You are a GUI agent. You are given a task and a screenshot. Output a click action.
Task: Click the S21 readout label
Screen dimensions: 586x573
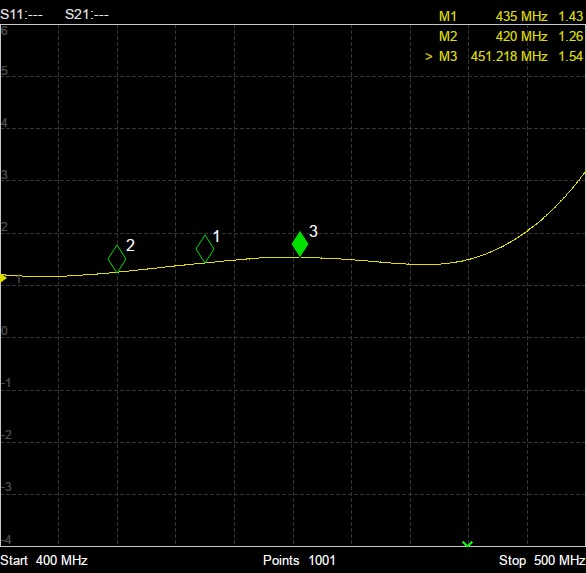[87, 15]
